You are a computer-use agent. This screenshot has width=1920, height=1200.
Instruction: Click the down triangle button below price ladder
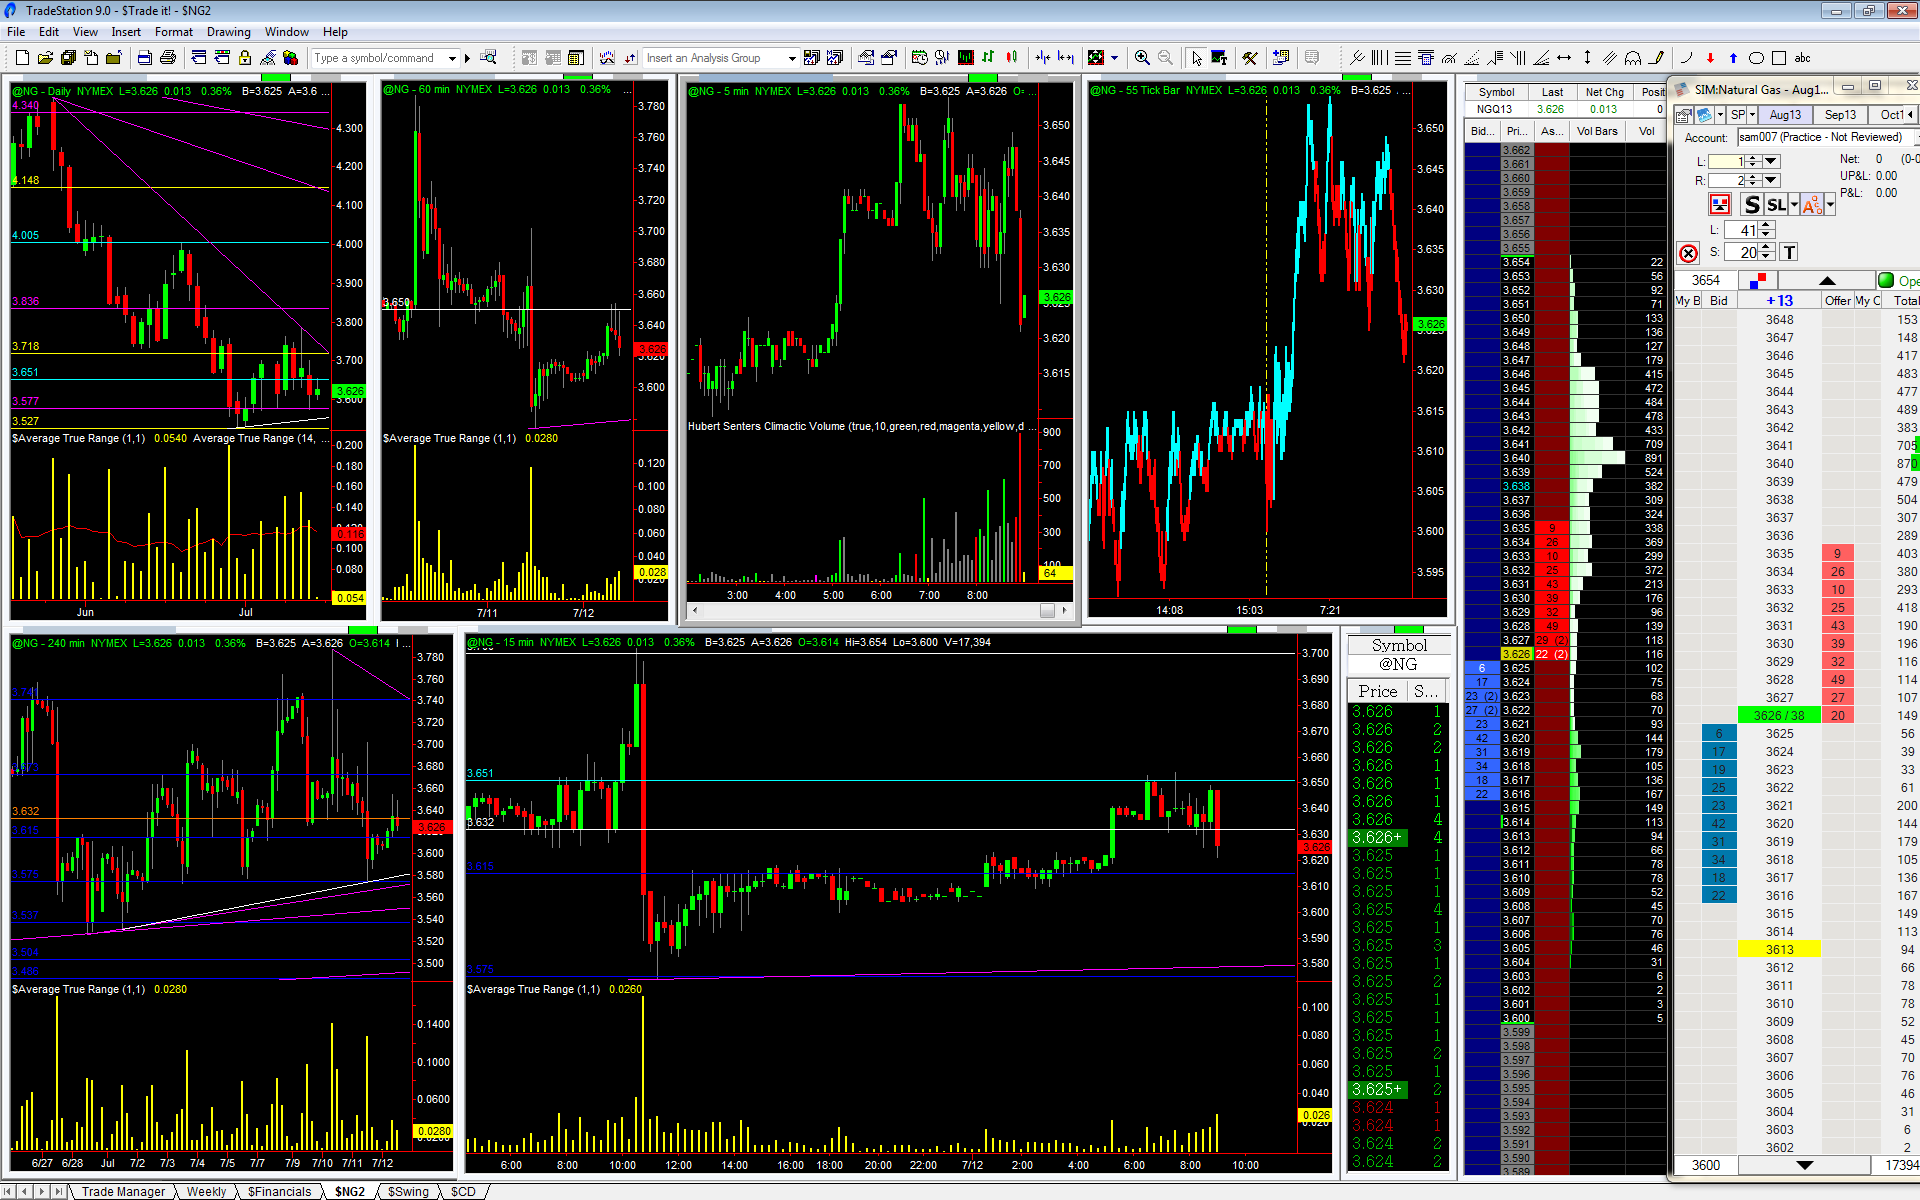click(x=1804, y=1165)
